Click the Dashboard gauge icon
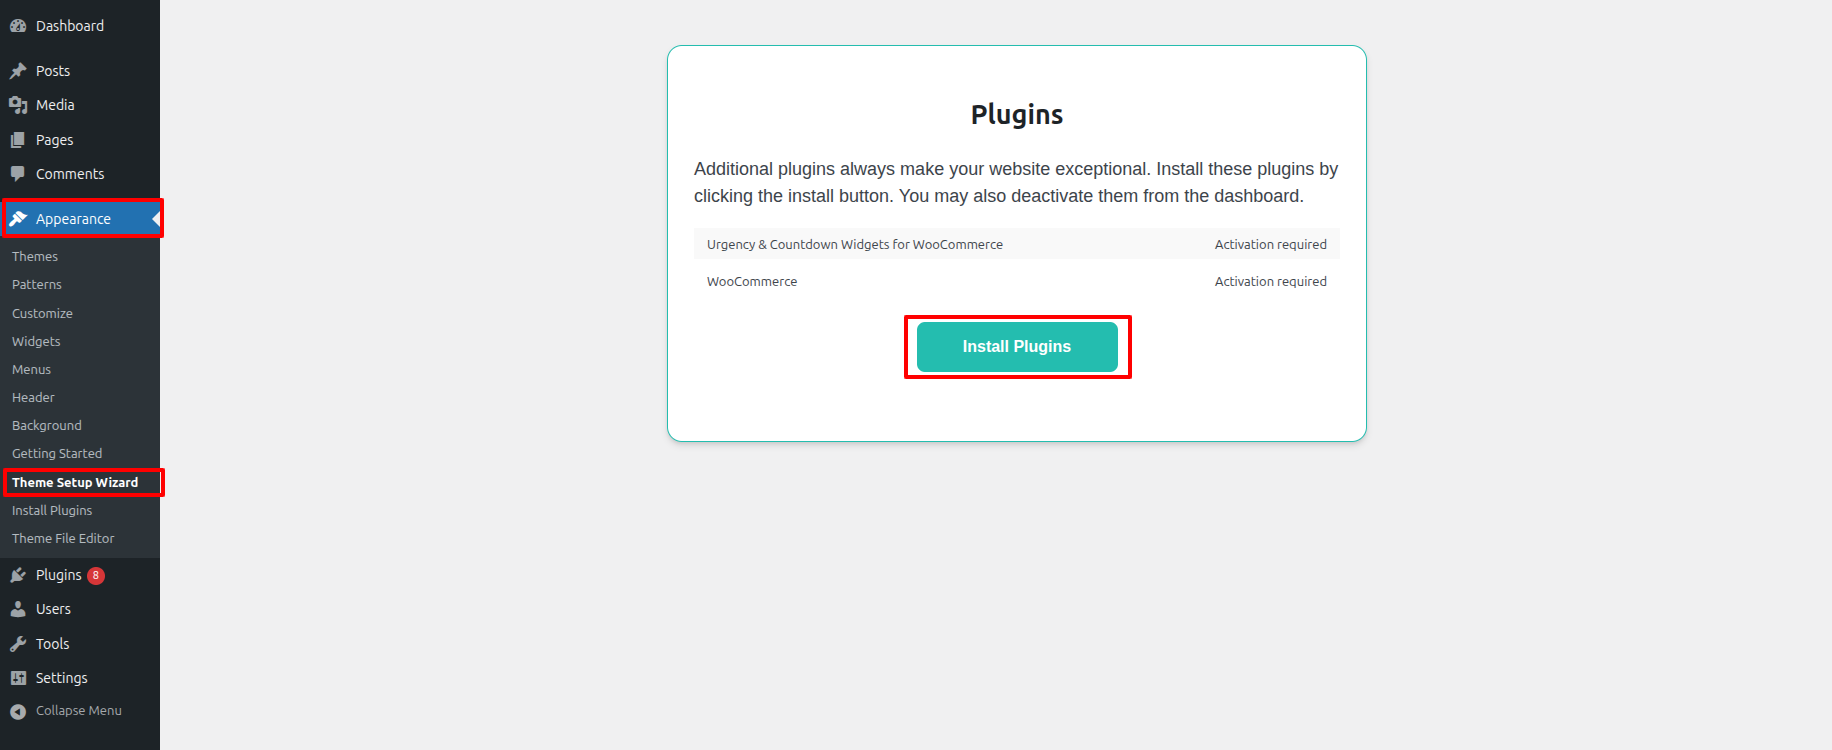Viewport: 1832px width, 750px height. coord(18,26)
